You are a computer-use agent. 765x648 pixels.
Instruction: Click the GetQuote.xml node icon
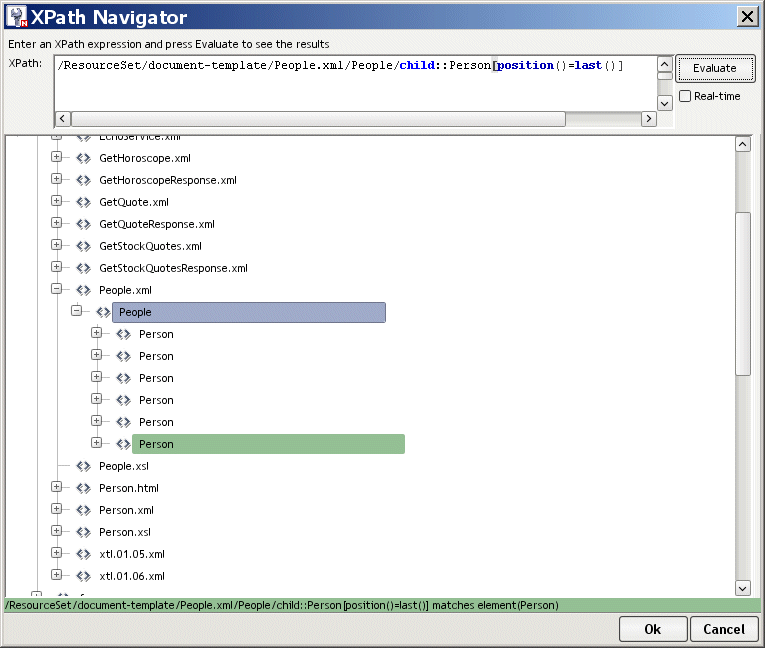(x=83, y=202)
